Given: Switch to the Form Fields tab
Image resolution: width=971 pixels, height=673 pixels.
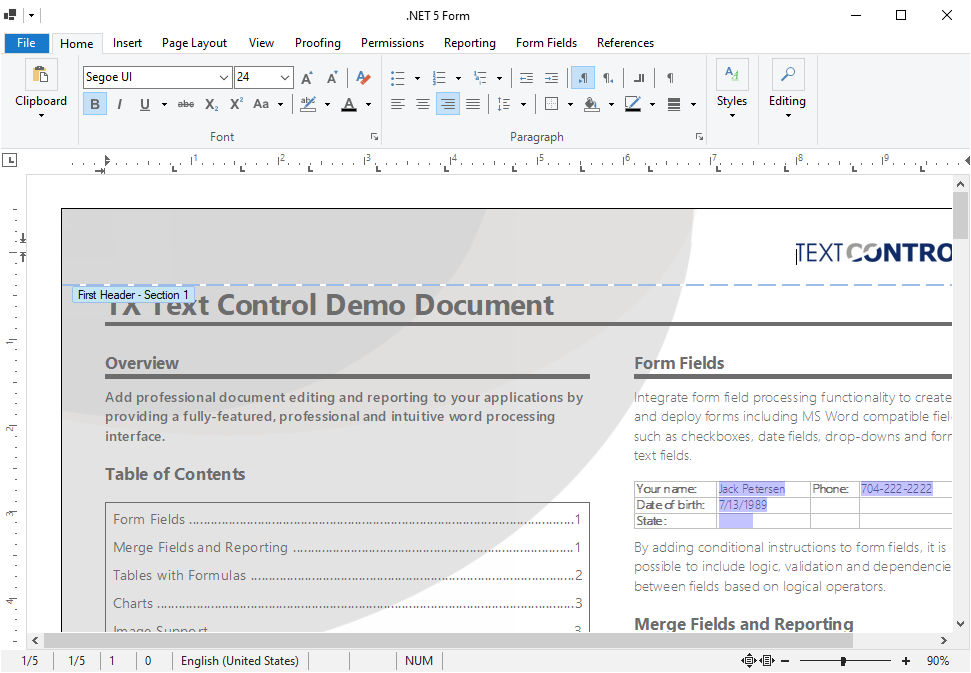Looking at the screenshot, I should [546, 43].
